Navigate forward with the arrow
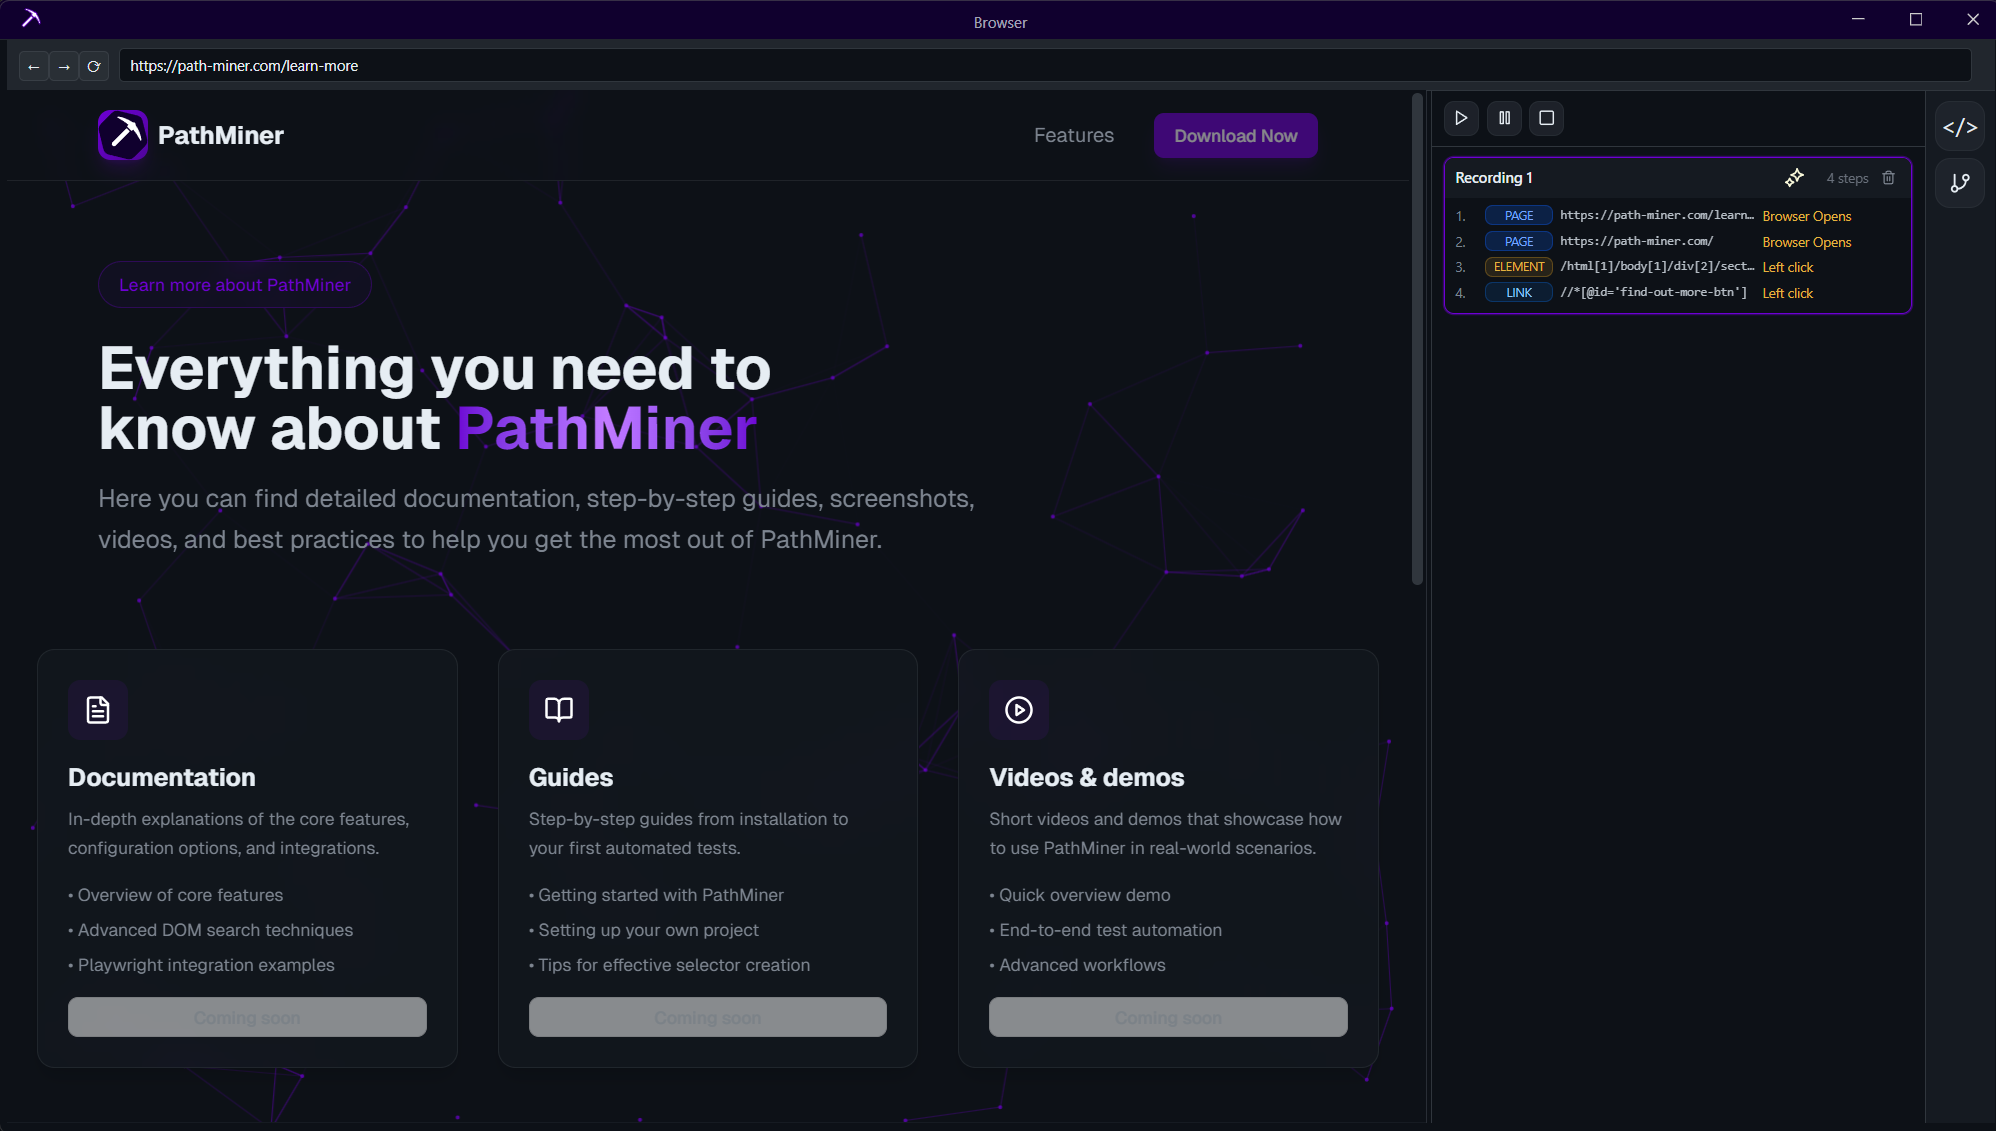 coord(64,65)
